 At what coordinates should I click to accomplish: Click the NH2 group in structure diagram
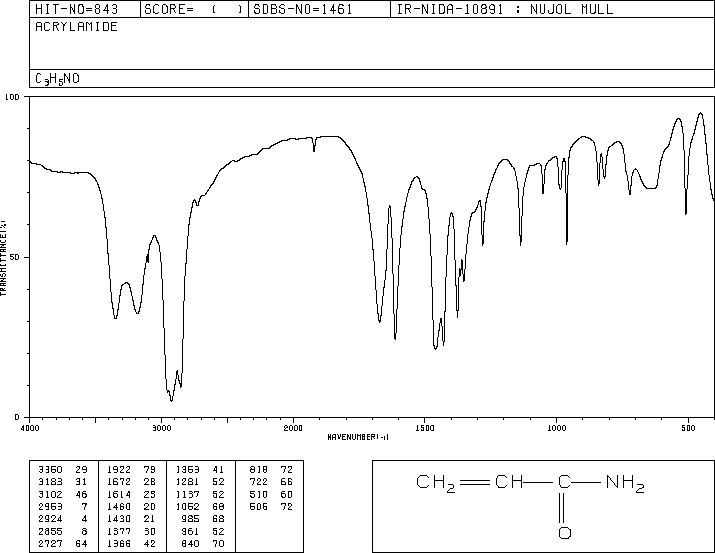point(625,486)
